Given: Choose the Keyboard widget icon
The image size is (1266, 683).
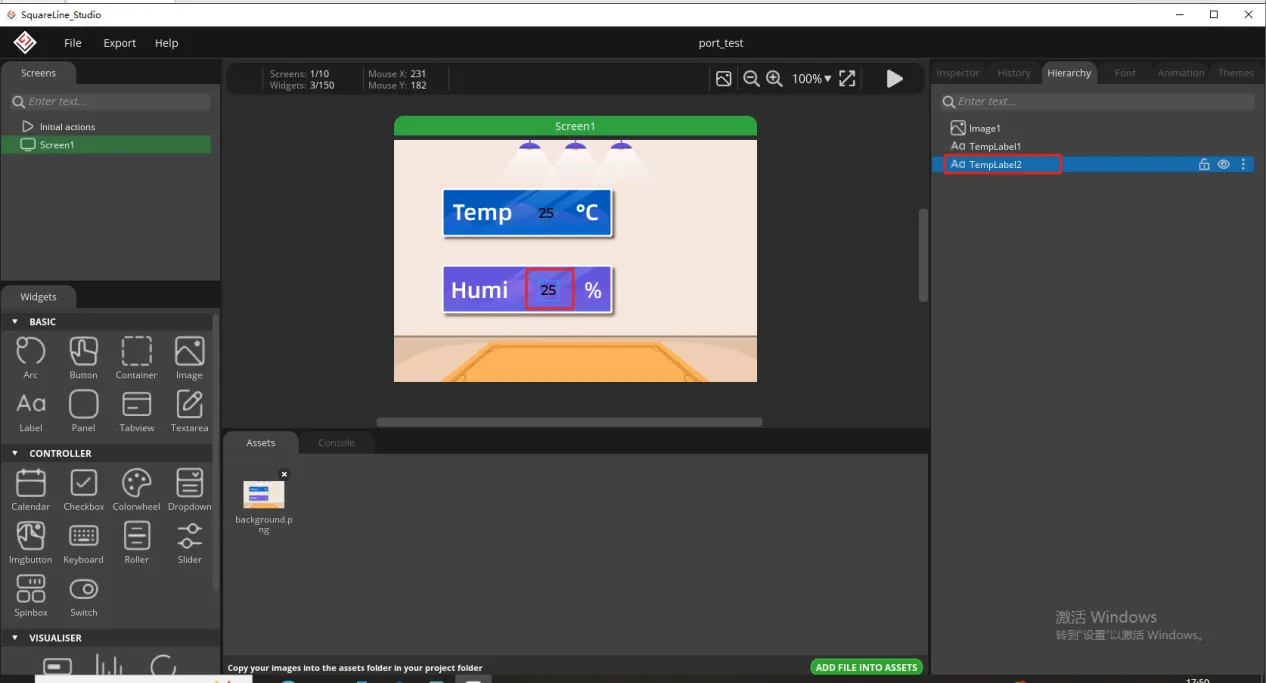Looking at the screenshot, I should tap(83, 537).
